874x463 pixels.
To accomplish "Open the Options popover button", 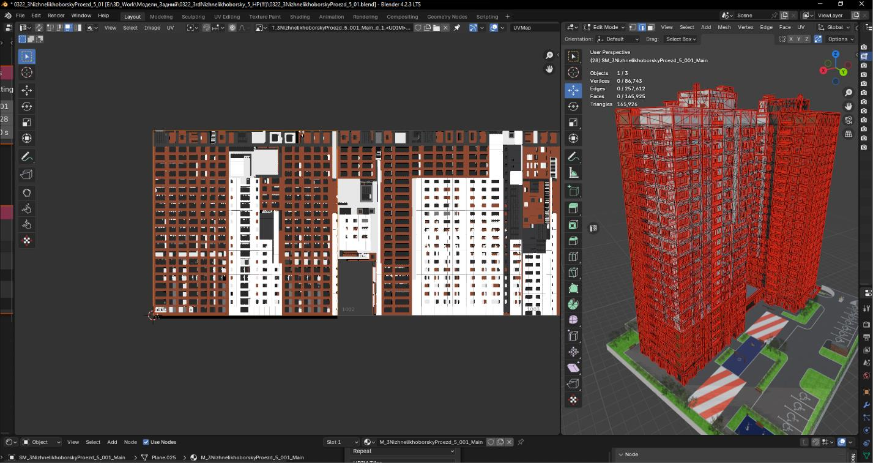I will click(840, 39).
